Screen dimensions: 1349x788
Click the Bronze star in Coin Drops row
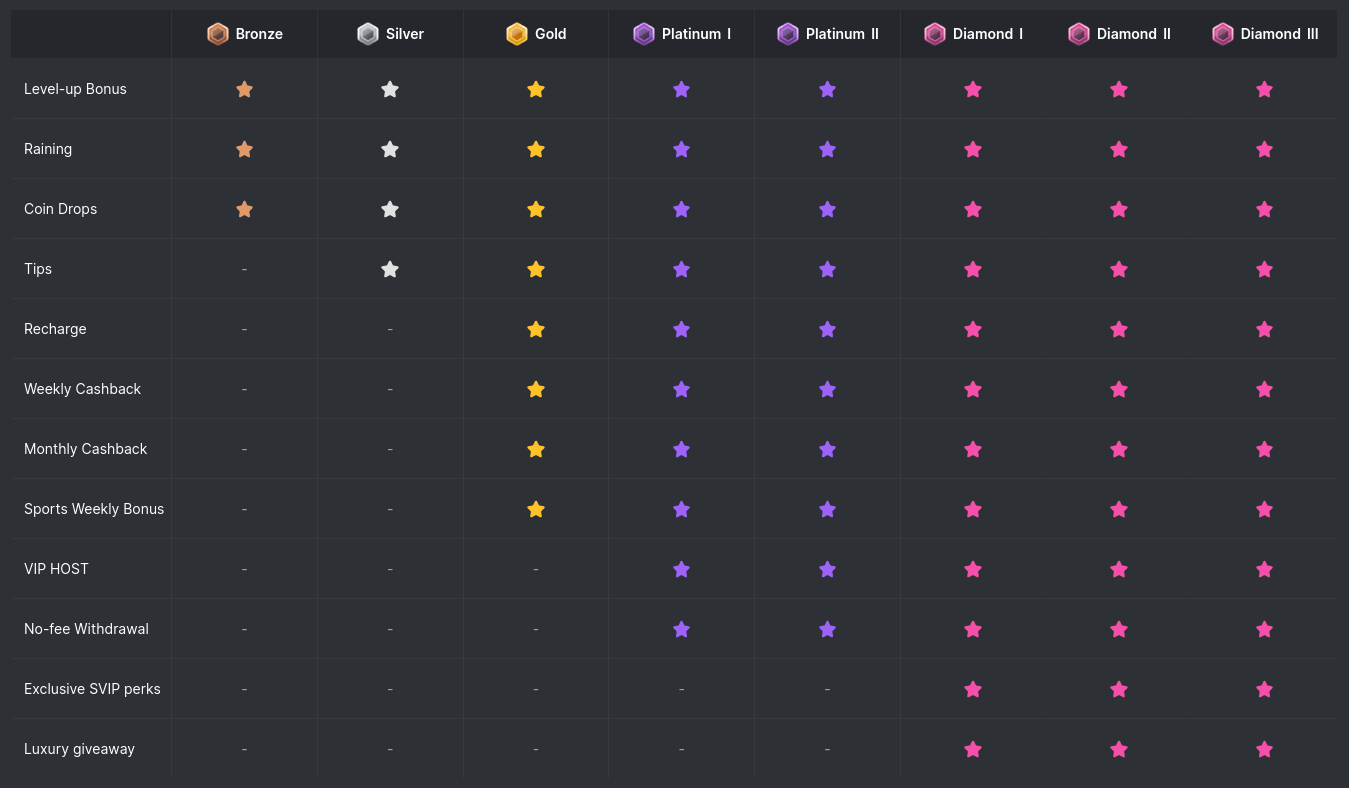[244, 209]
